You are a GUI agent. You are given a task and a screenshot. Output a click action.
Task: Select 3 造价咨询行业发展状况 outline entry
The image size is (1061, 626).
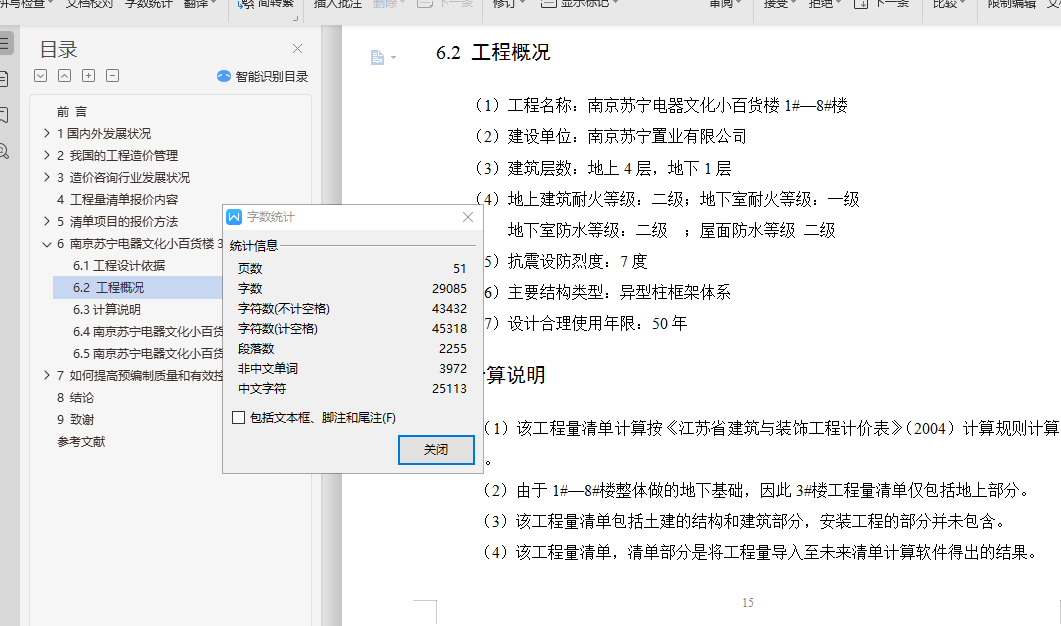point(123,177)
